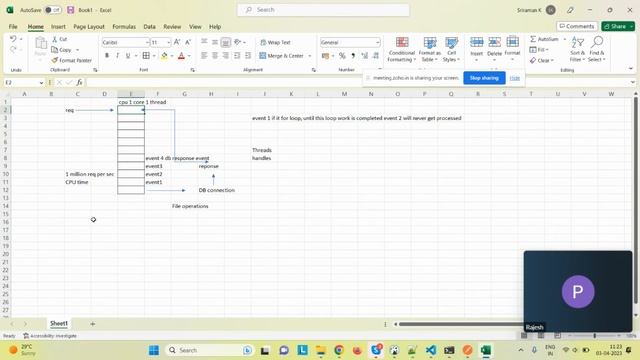Increase font size with the larger A icon

[x=177, y=42]
